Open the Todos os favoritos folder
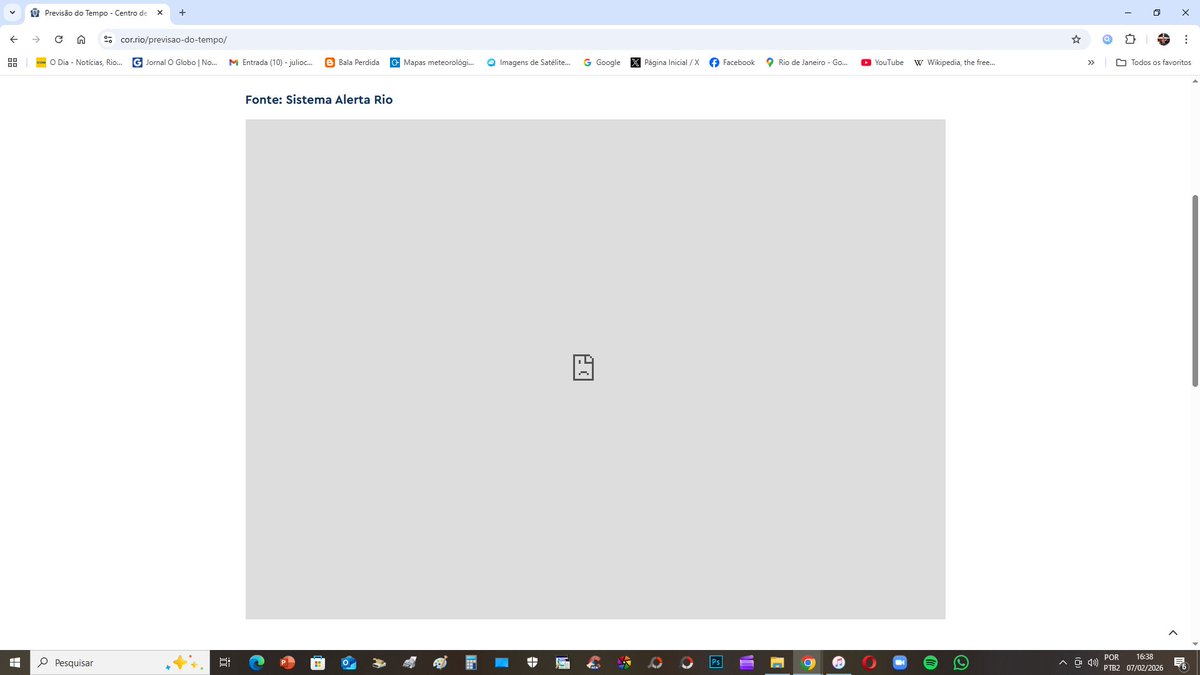This screenshot has height=675, width=1200. (1154, 62)
